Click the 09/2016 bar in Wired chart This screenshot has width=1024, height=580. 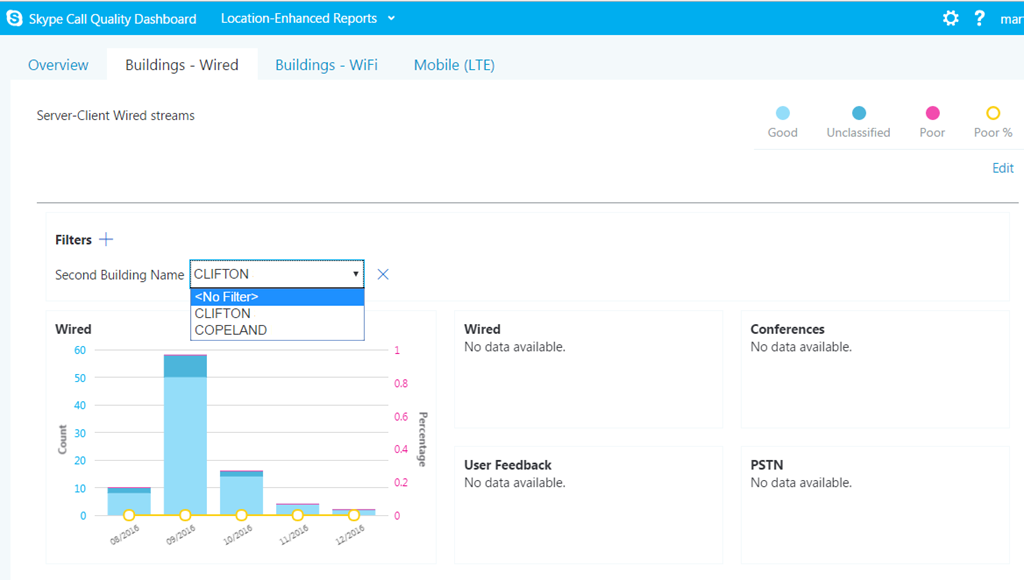coord(185,440)
